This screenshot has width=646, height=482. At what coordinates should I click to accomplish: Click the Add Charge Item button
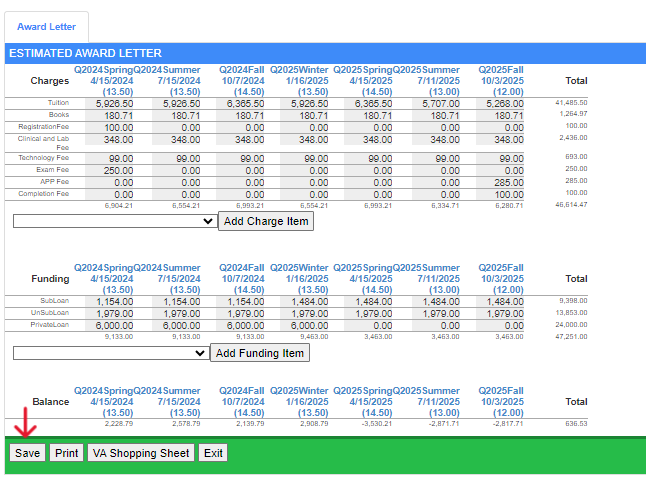(265, 221)
